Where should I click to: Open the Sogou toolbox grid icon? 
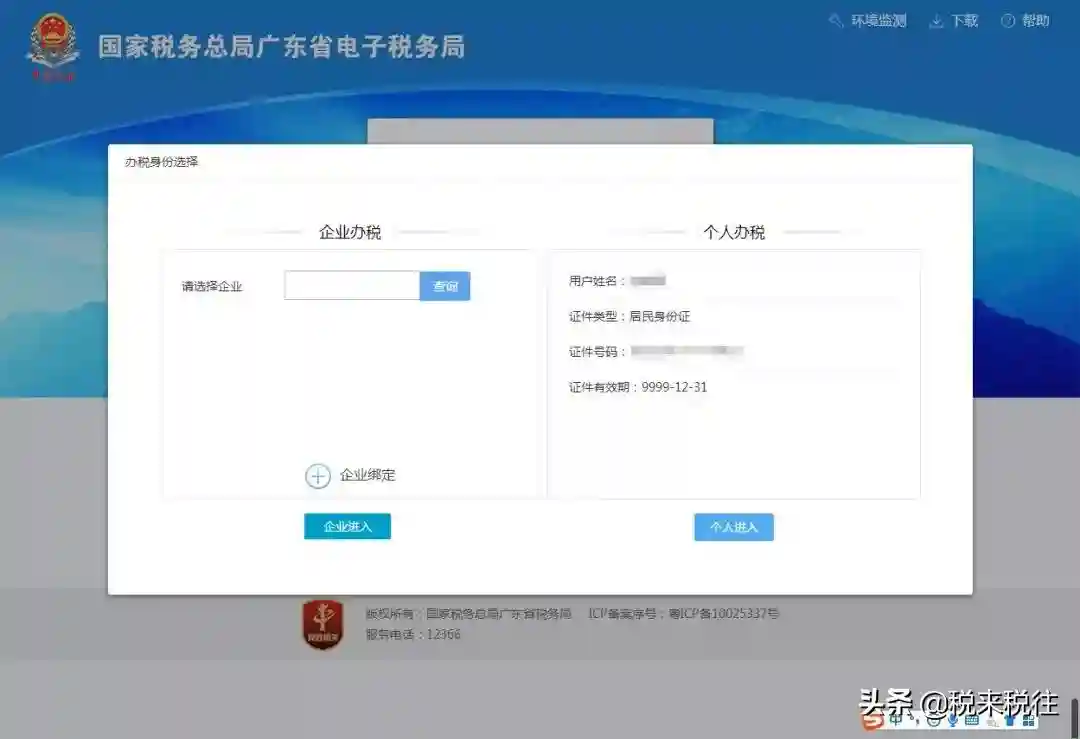point(1028,720)
